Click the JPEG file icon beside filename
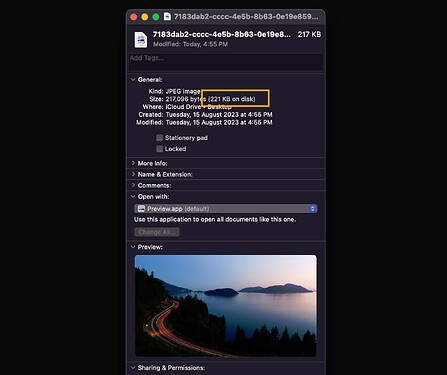Screen dimensions: 447x375 [x=141, y=39]
